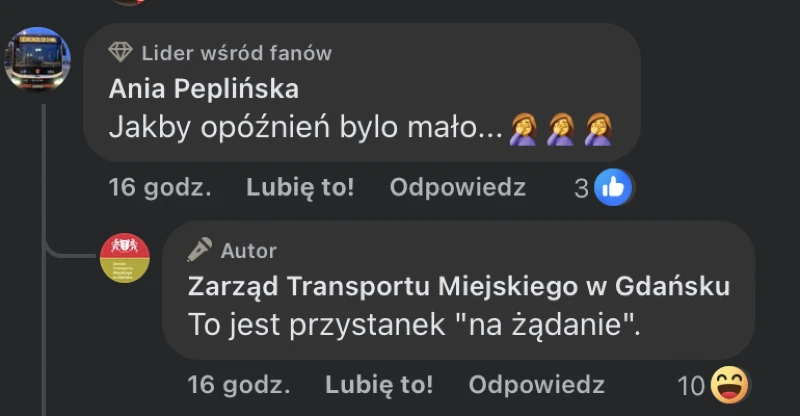Image resolution: width=800 pixels, height=416 pixels.
Task: Click the Zarząd Transportu Miejskiego round logo avatar
Action: coord(124,258)
